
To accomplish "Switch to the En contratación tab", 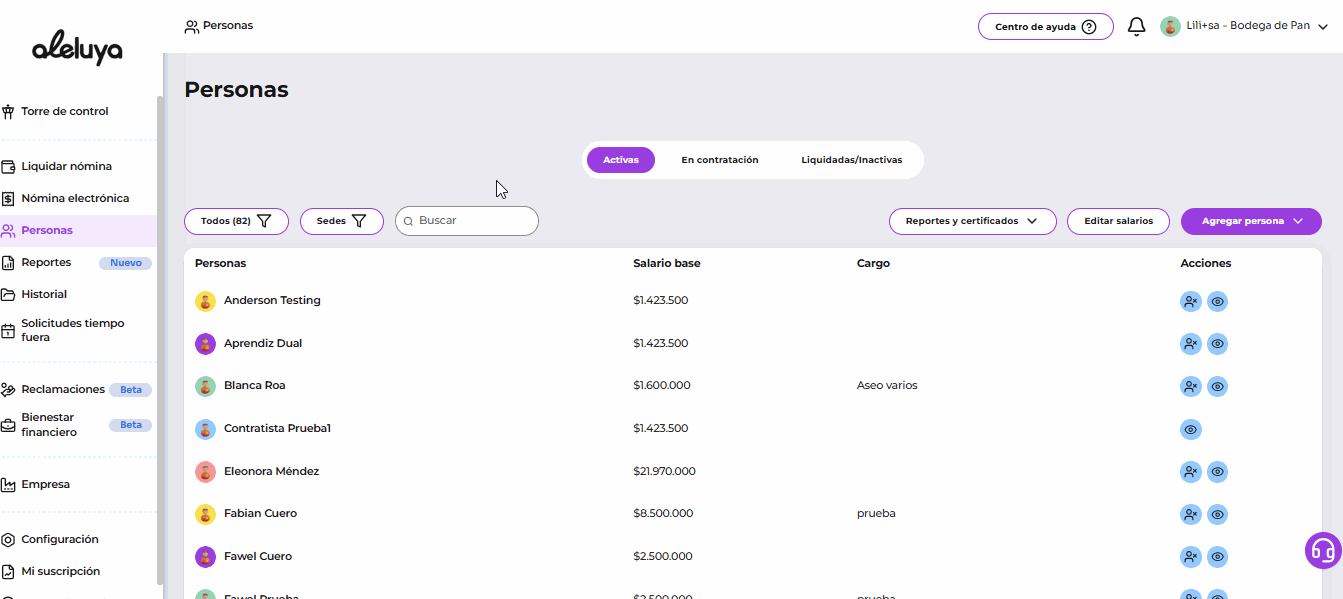I will pyautogui.click(x=719, y=160).
